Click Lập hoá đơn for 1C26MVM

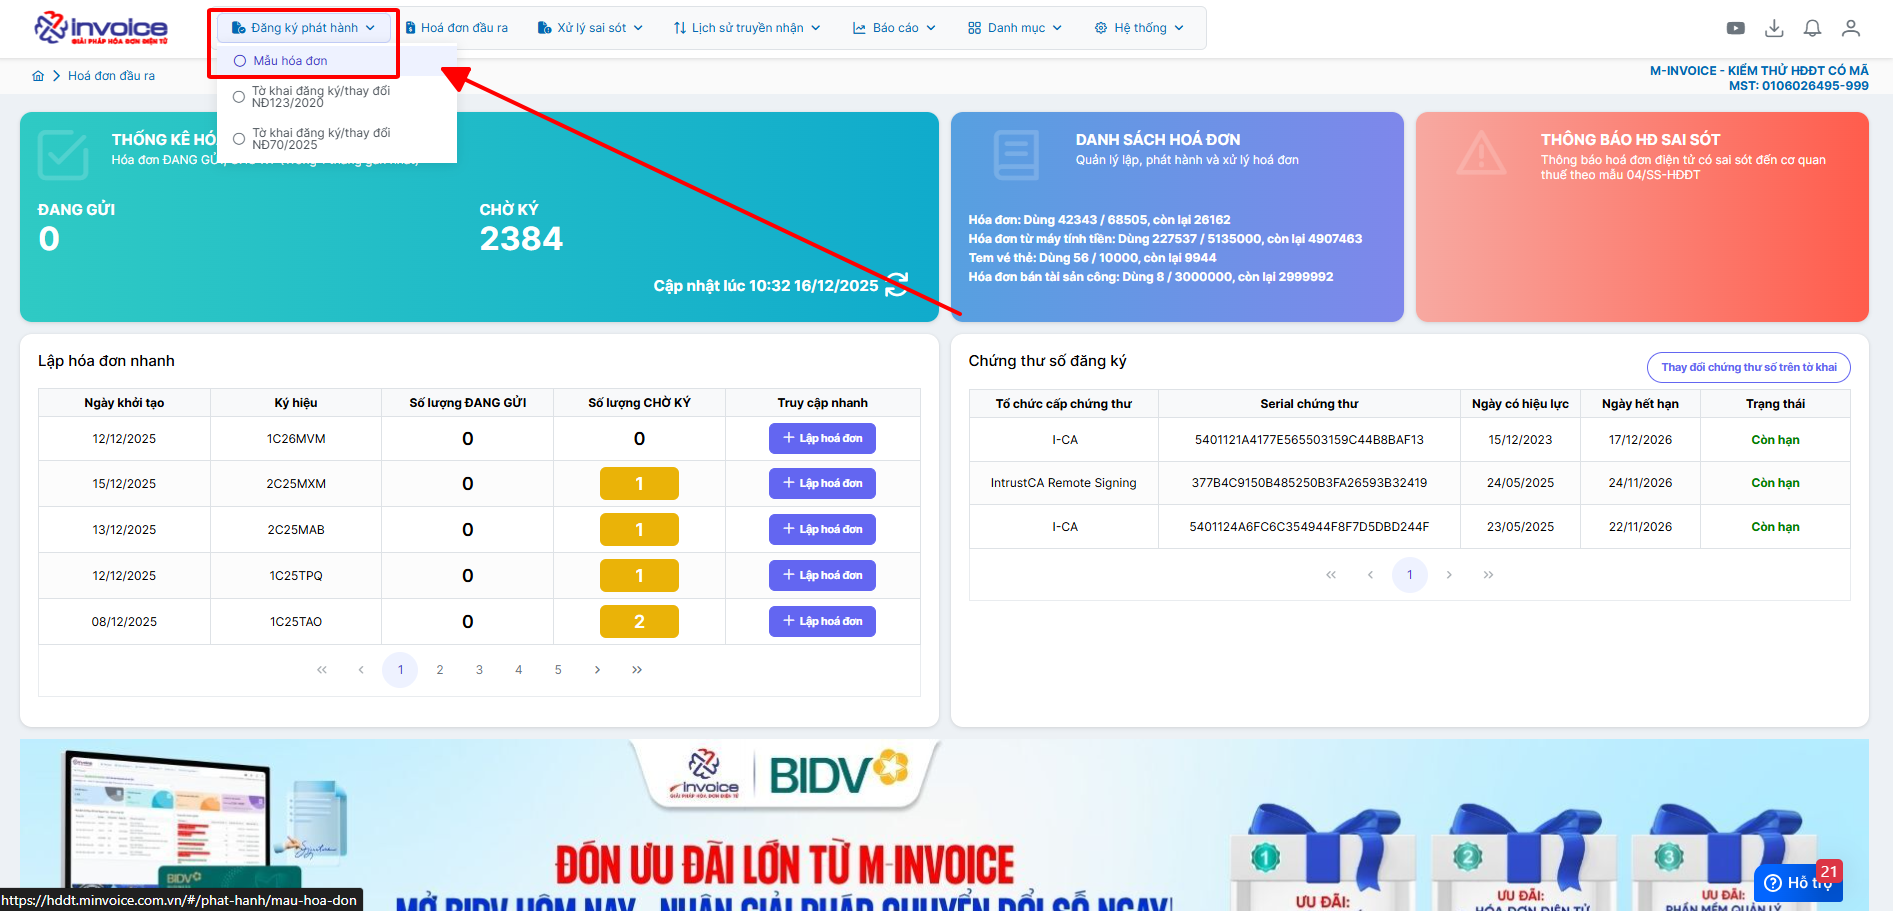822,439
